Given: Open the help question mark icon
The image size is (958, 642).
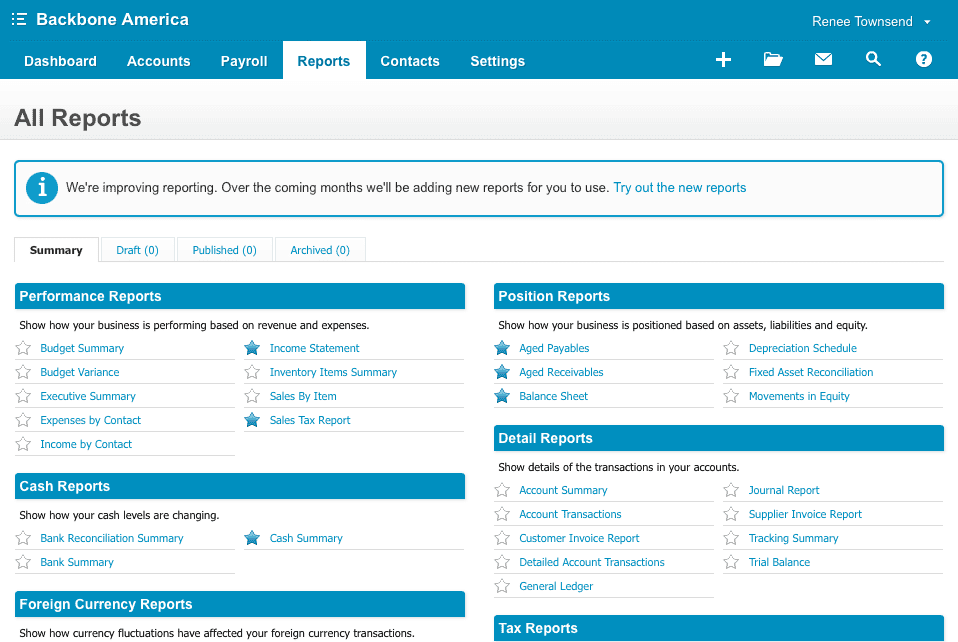Looking at the screenshot, I should tap(924, 59).
